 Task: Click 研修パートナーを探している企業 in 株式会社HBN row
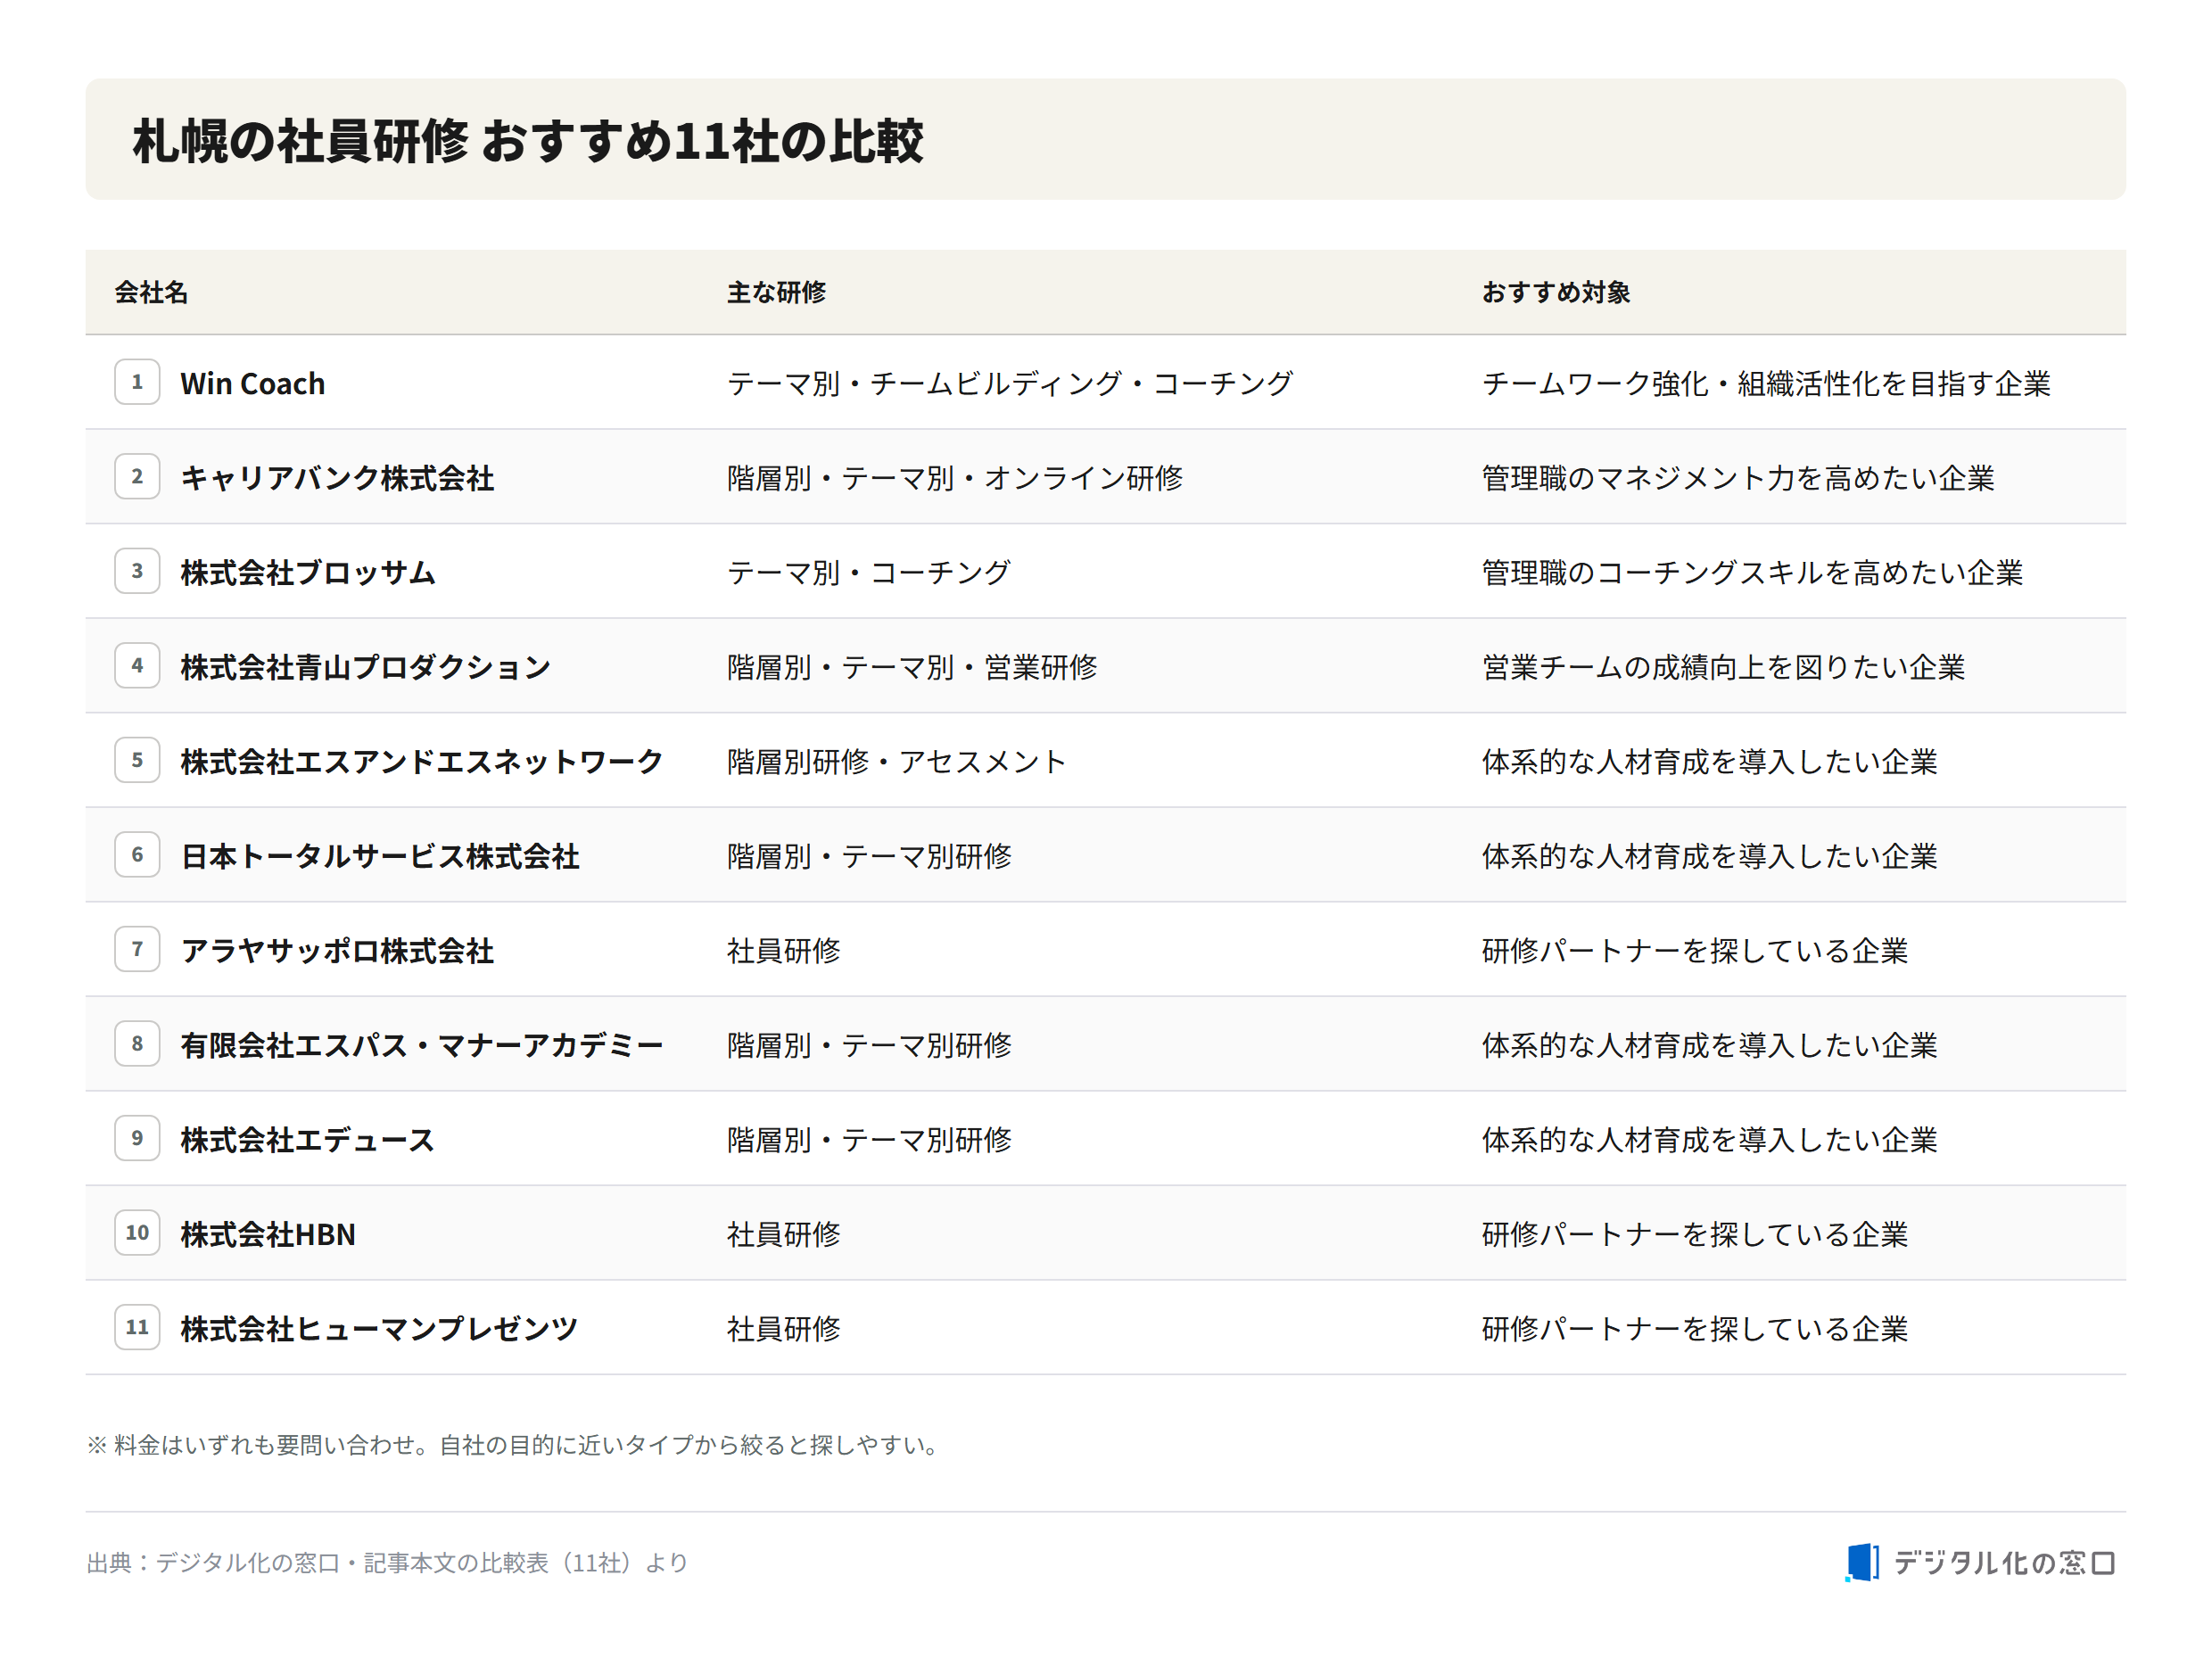[1695, 1234]
